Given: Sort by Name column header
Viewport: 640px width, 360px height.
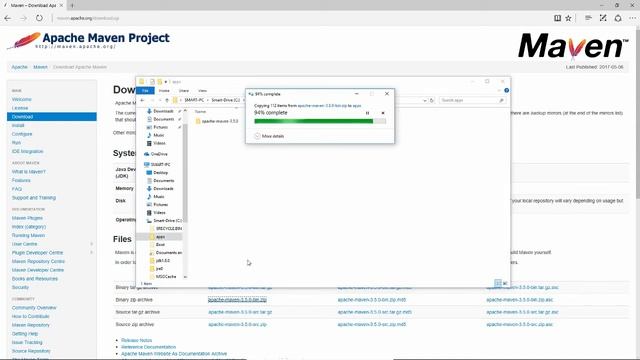Looking at the screenshot, I should coord(200,111).
